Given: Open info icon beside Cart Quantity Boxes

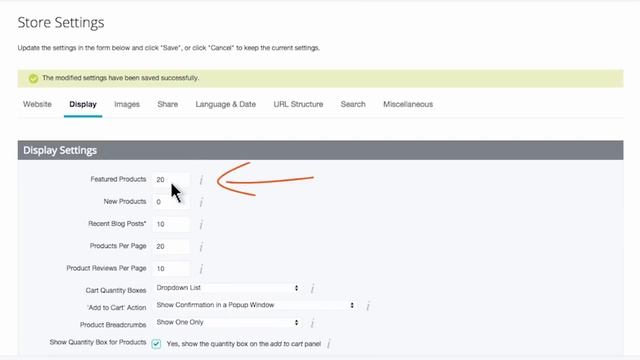Looking at the screenshot, I should 312,289.
